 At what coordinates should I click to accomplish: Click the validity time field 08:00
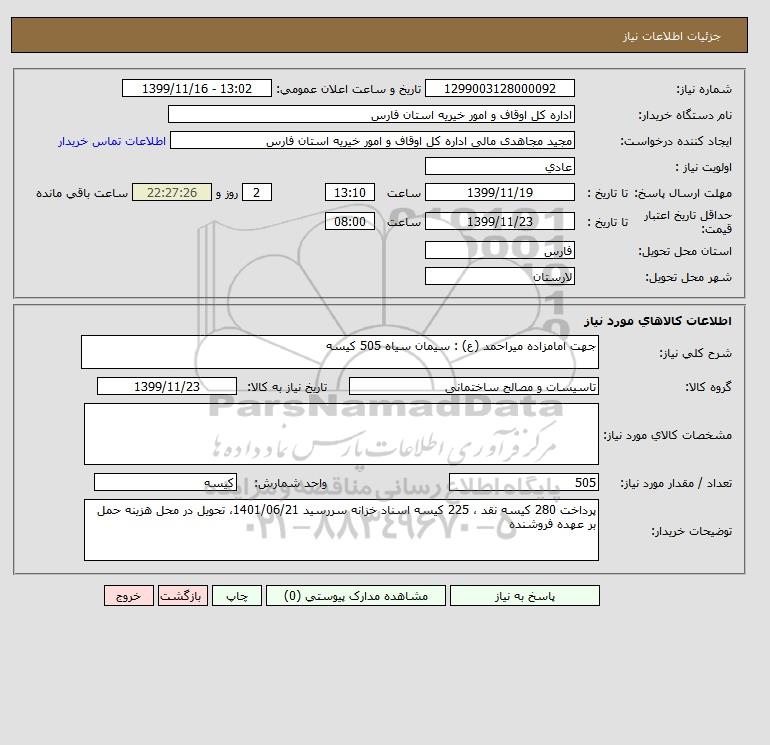click(x=350, y=221)
